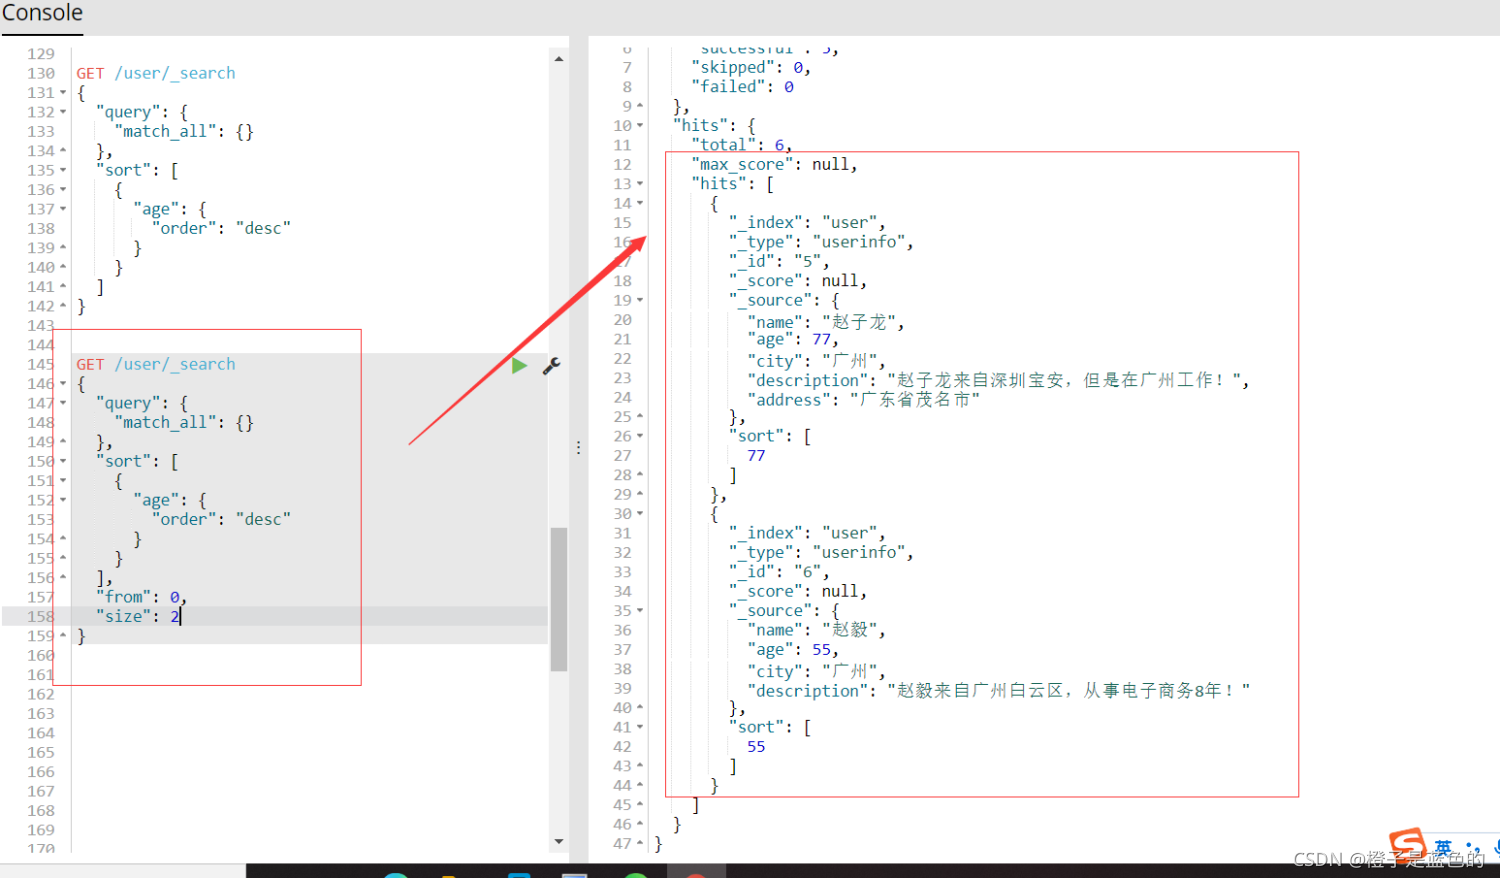Click "order": "desc" on line 153
This screenshot has height=878, width=1500.
click(x=221, y=519)
